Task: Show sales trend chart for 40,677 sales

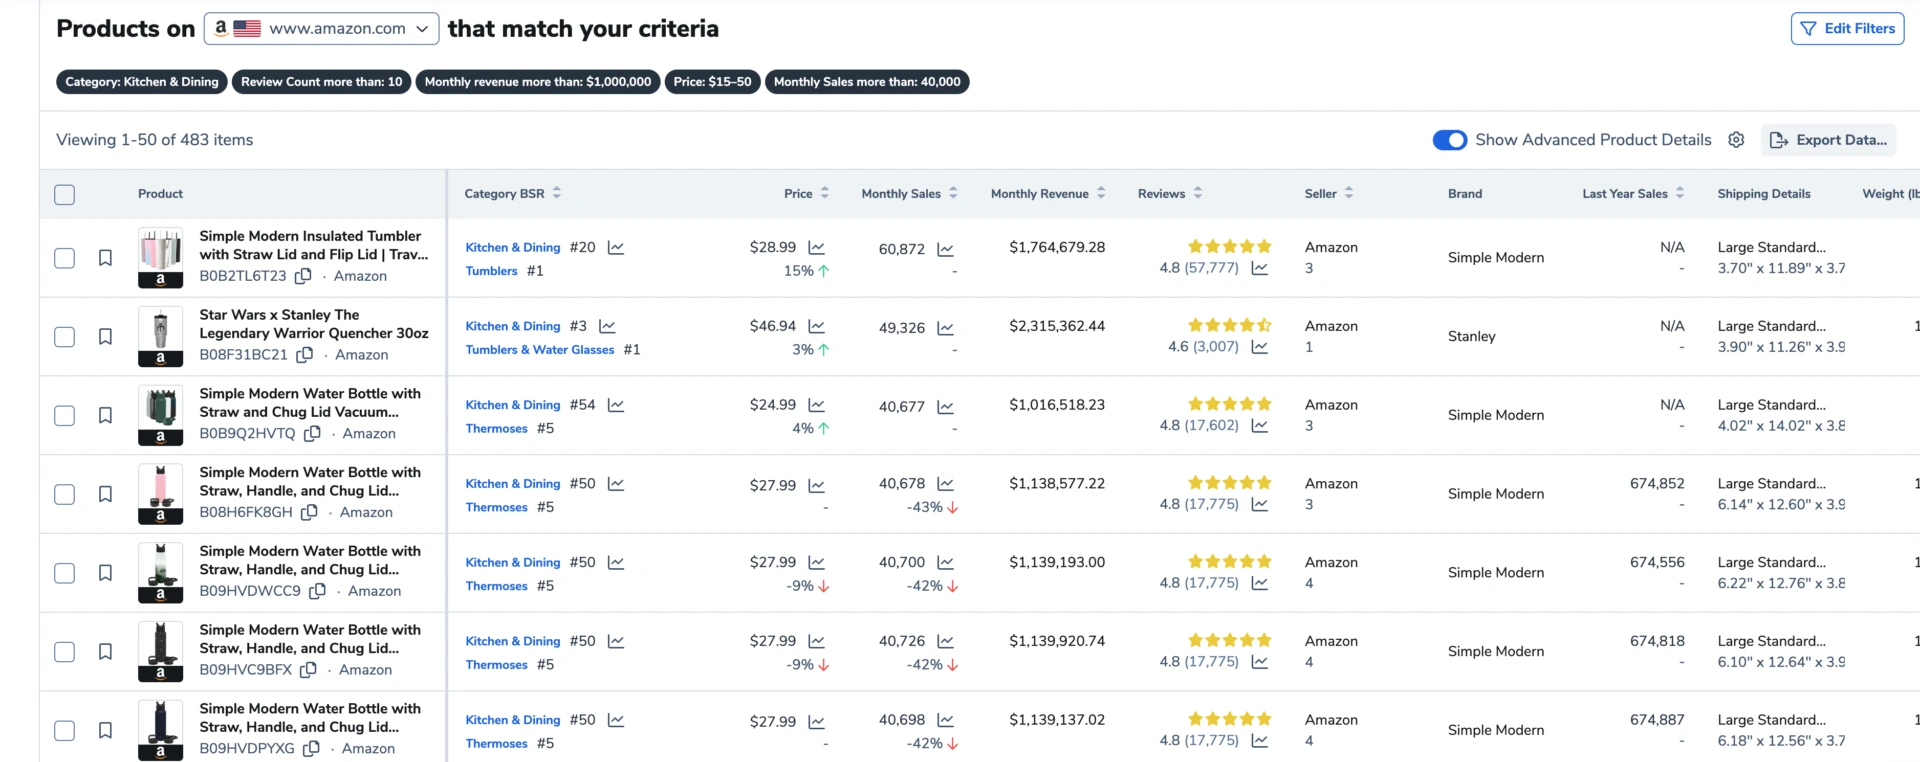Action: (x=945, y=408)
